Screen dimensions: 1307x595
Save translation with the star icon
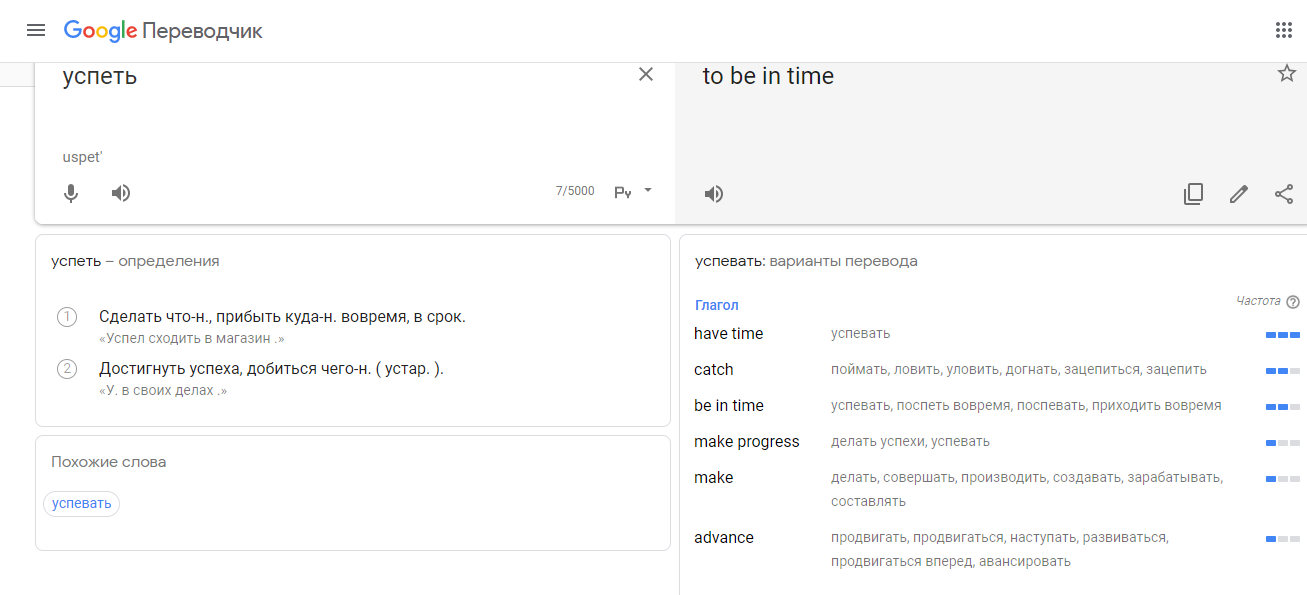click(1287, 73)
